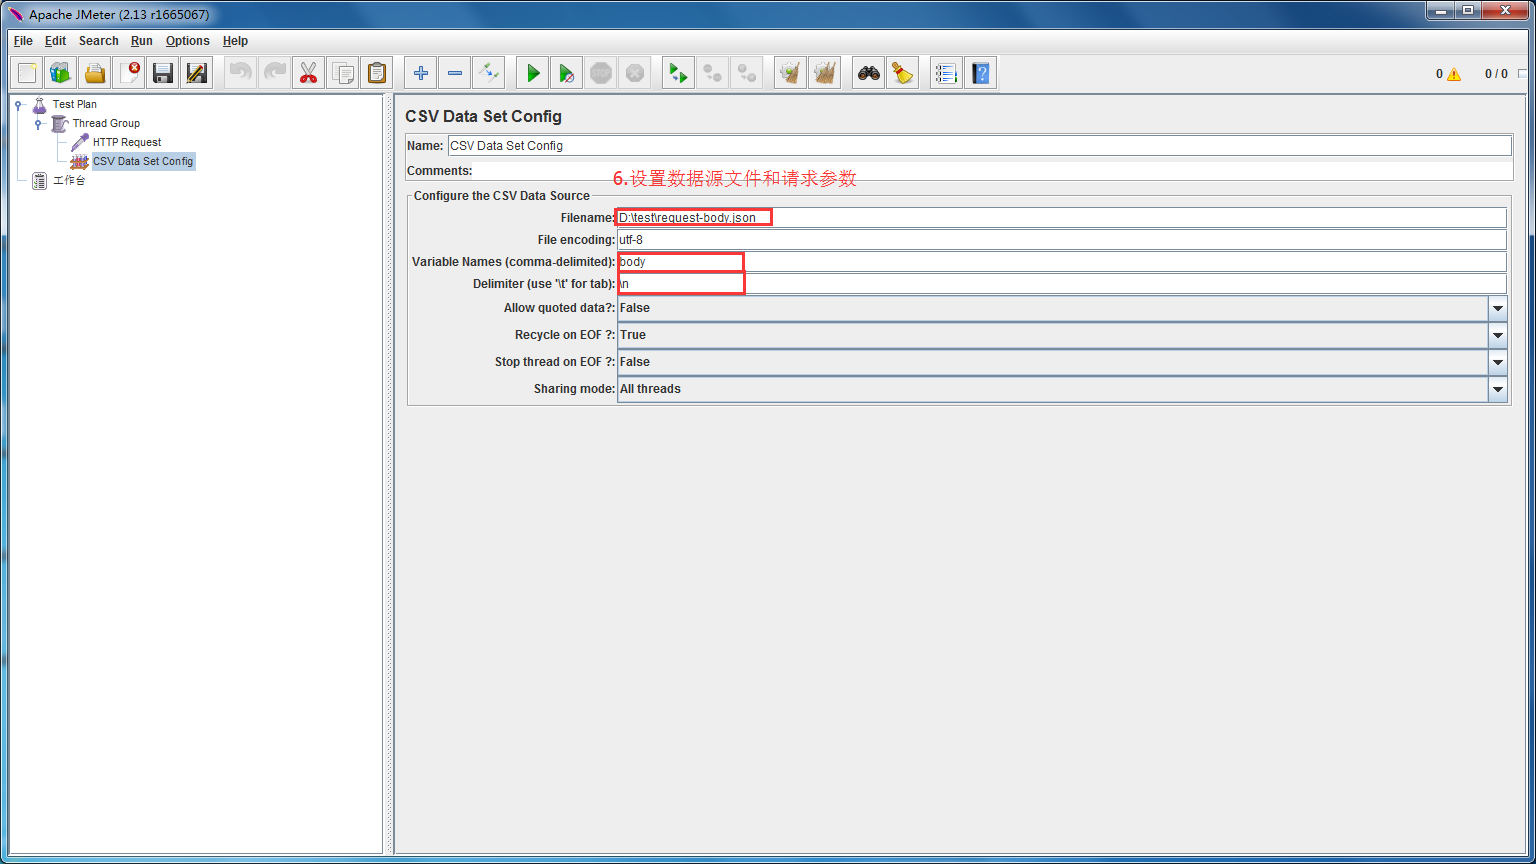Viewport: 1536px width, 864px height.
Task: Collapse the Test Plan tree node
Action: [x=18, y=104]
